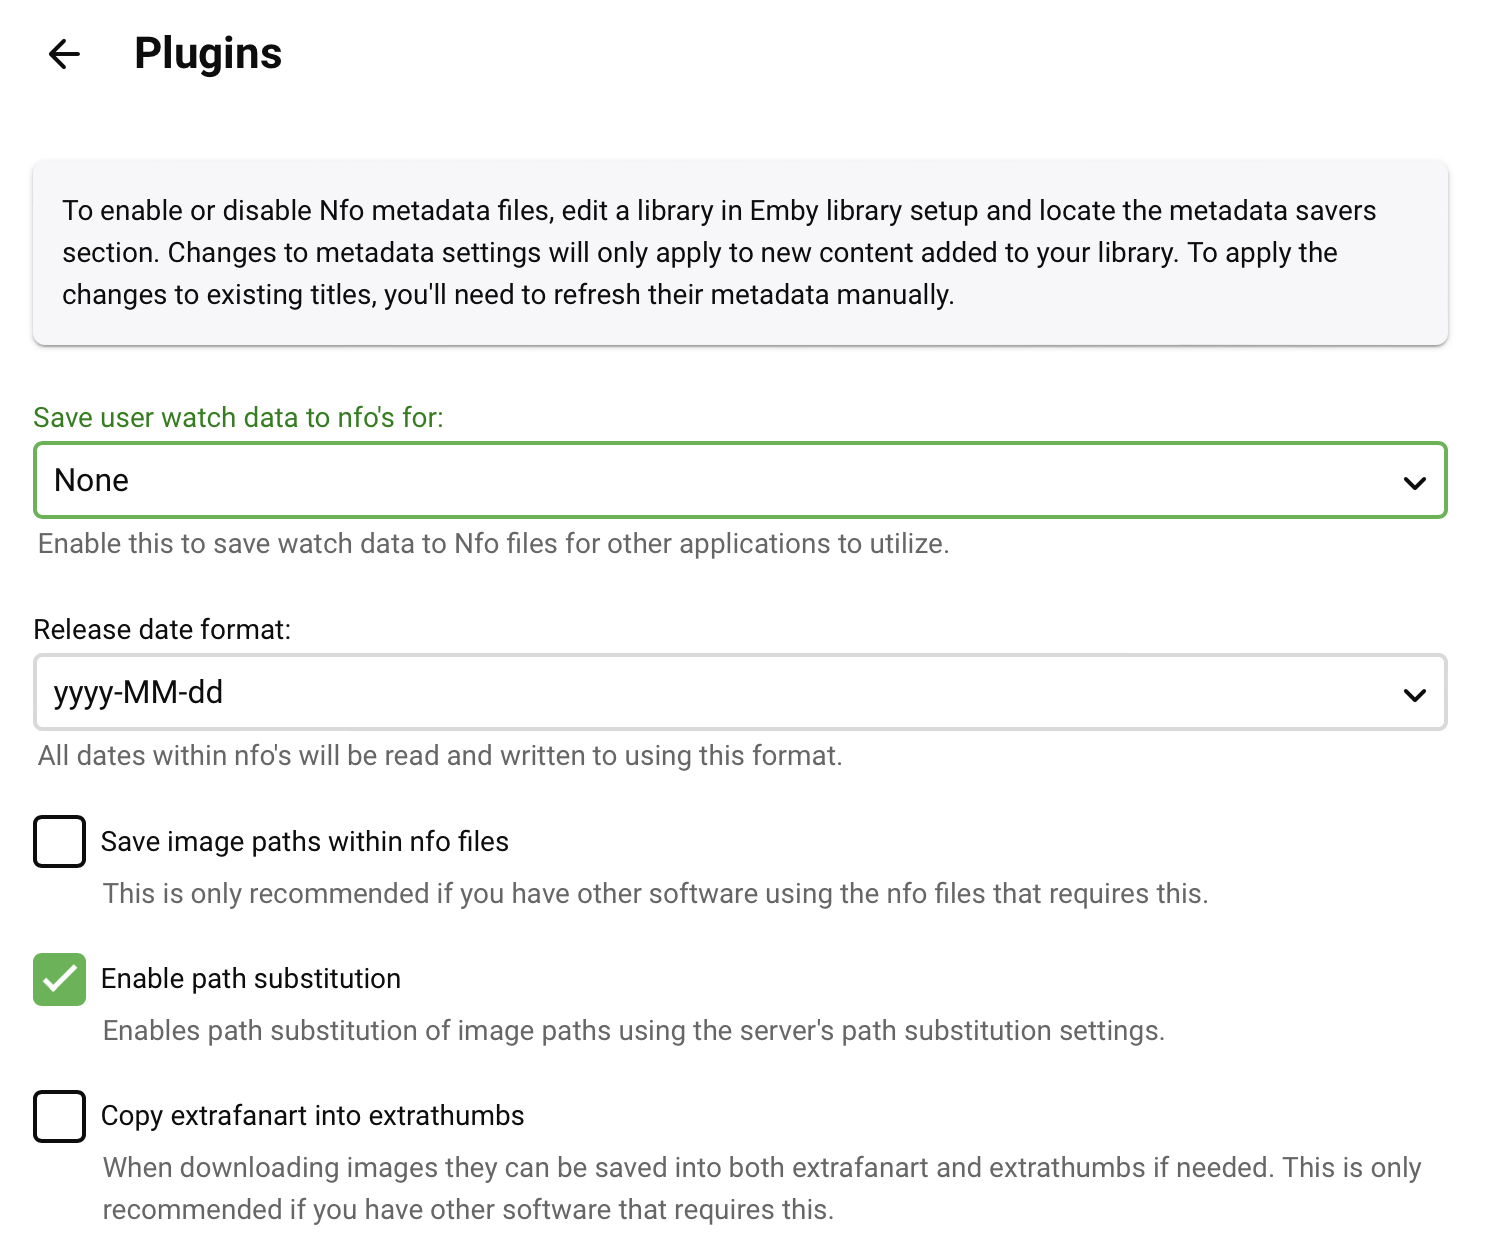
Task: Click the 'Save user watch data' field label
Action: (x=238, y=418)
